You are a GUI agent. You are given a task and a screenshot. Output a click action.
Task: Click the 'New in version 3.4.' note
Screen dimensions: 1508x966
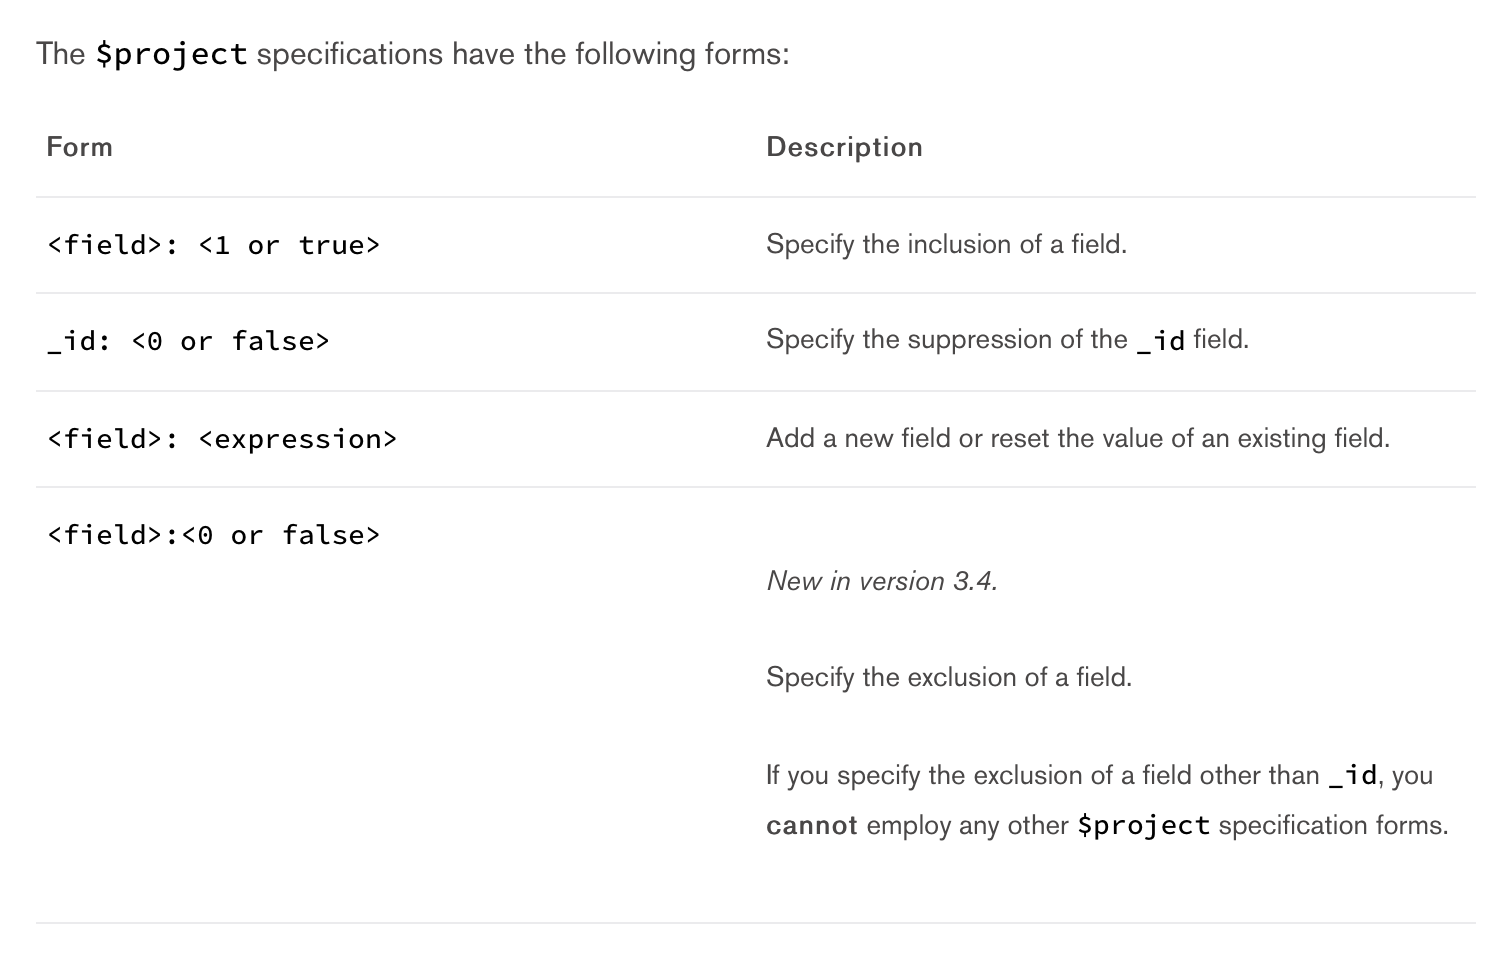(x=882, y=581)
